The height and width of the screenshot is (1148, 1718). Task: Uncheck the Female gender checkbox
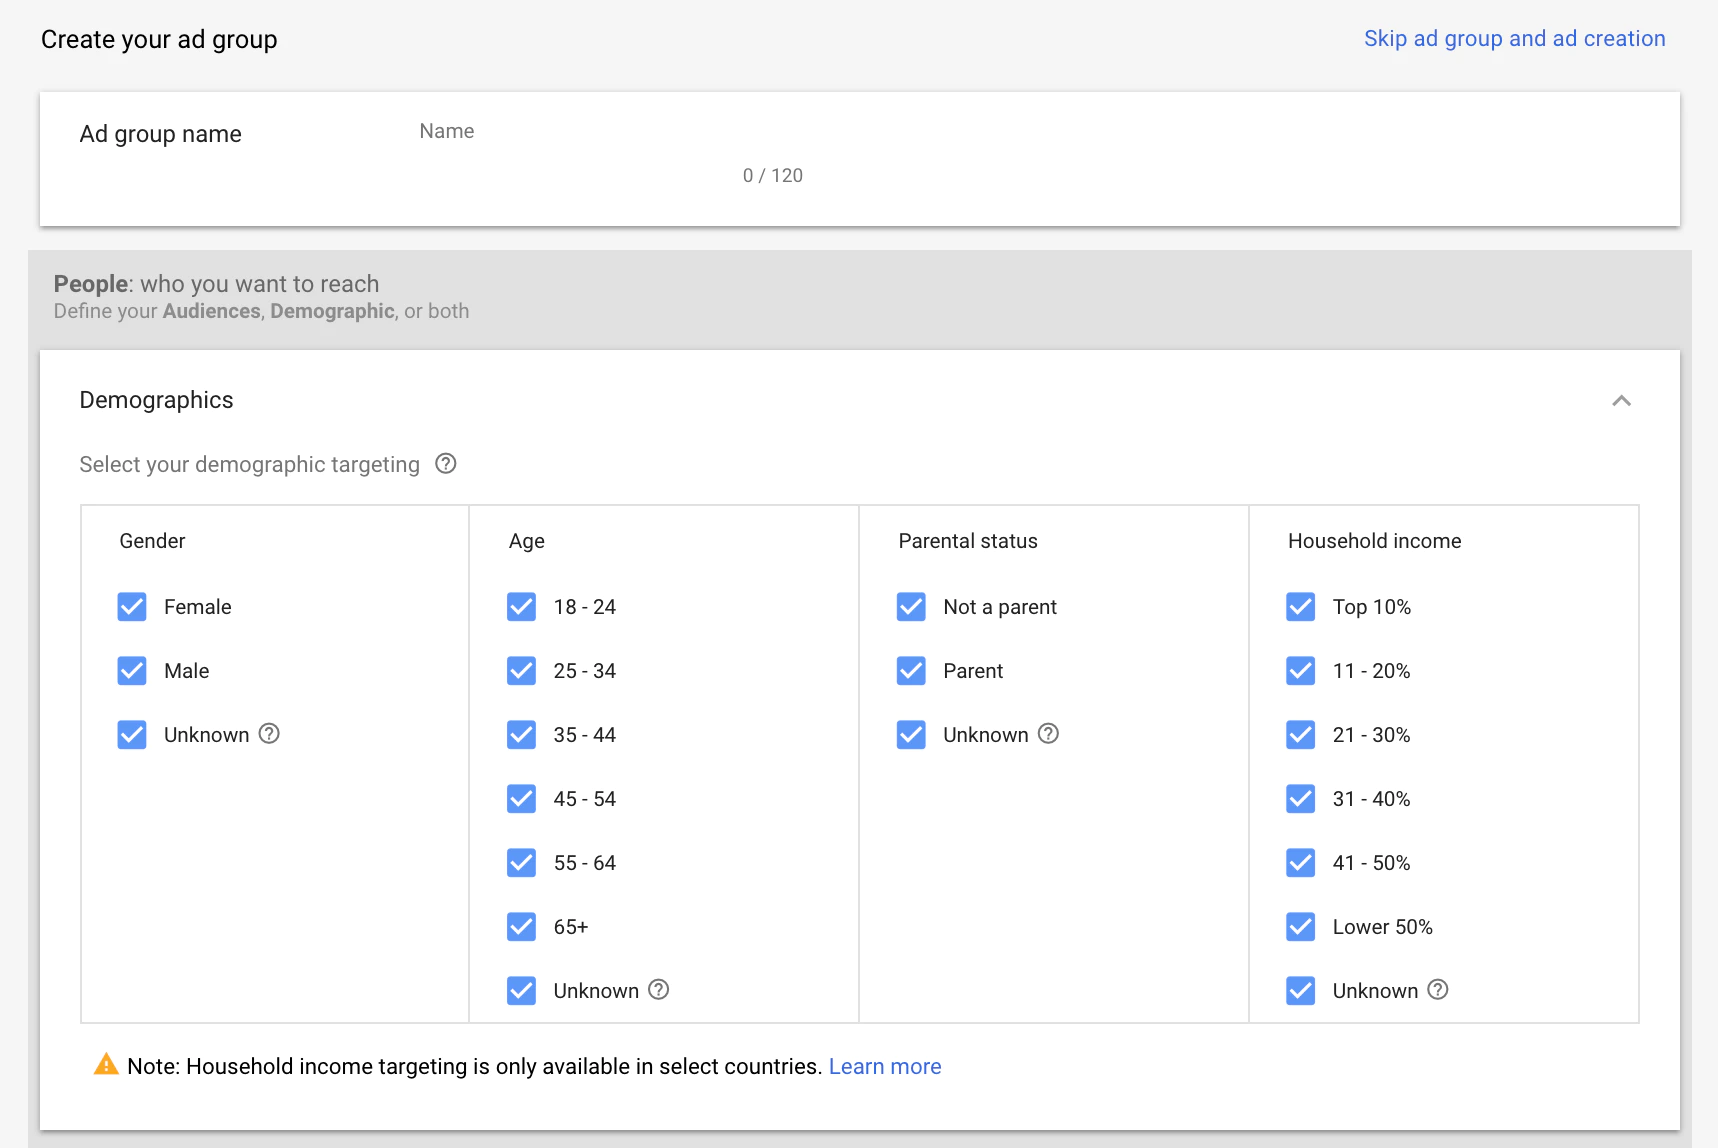[x=132, y=607]
